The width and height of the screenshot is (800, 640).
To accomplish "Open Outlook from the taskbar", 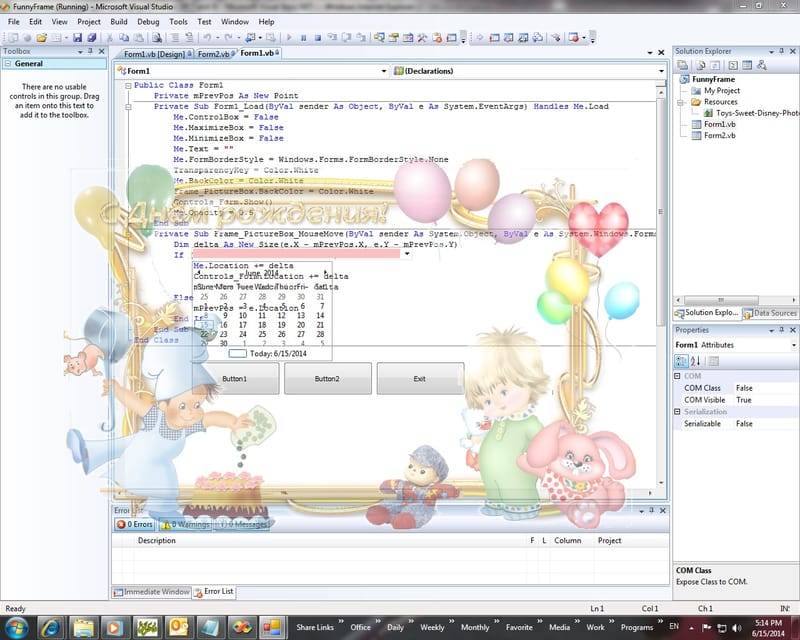I will point(179,627).
